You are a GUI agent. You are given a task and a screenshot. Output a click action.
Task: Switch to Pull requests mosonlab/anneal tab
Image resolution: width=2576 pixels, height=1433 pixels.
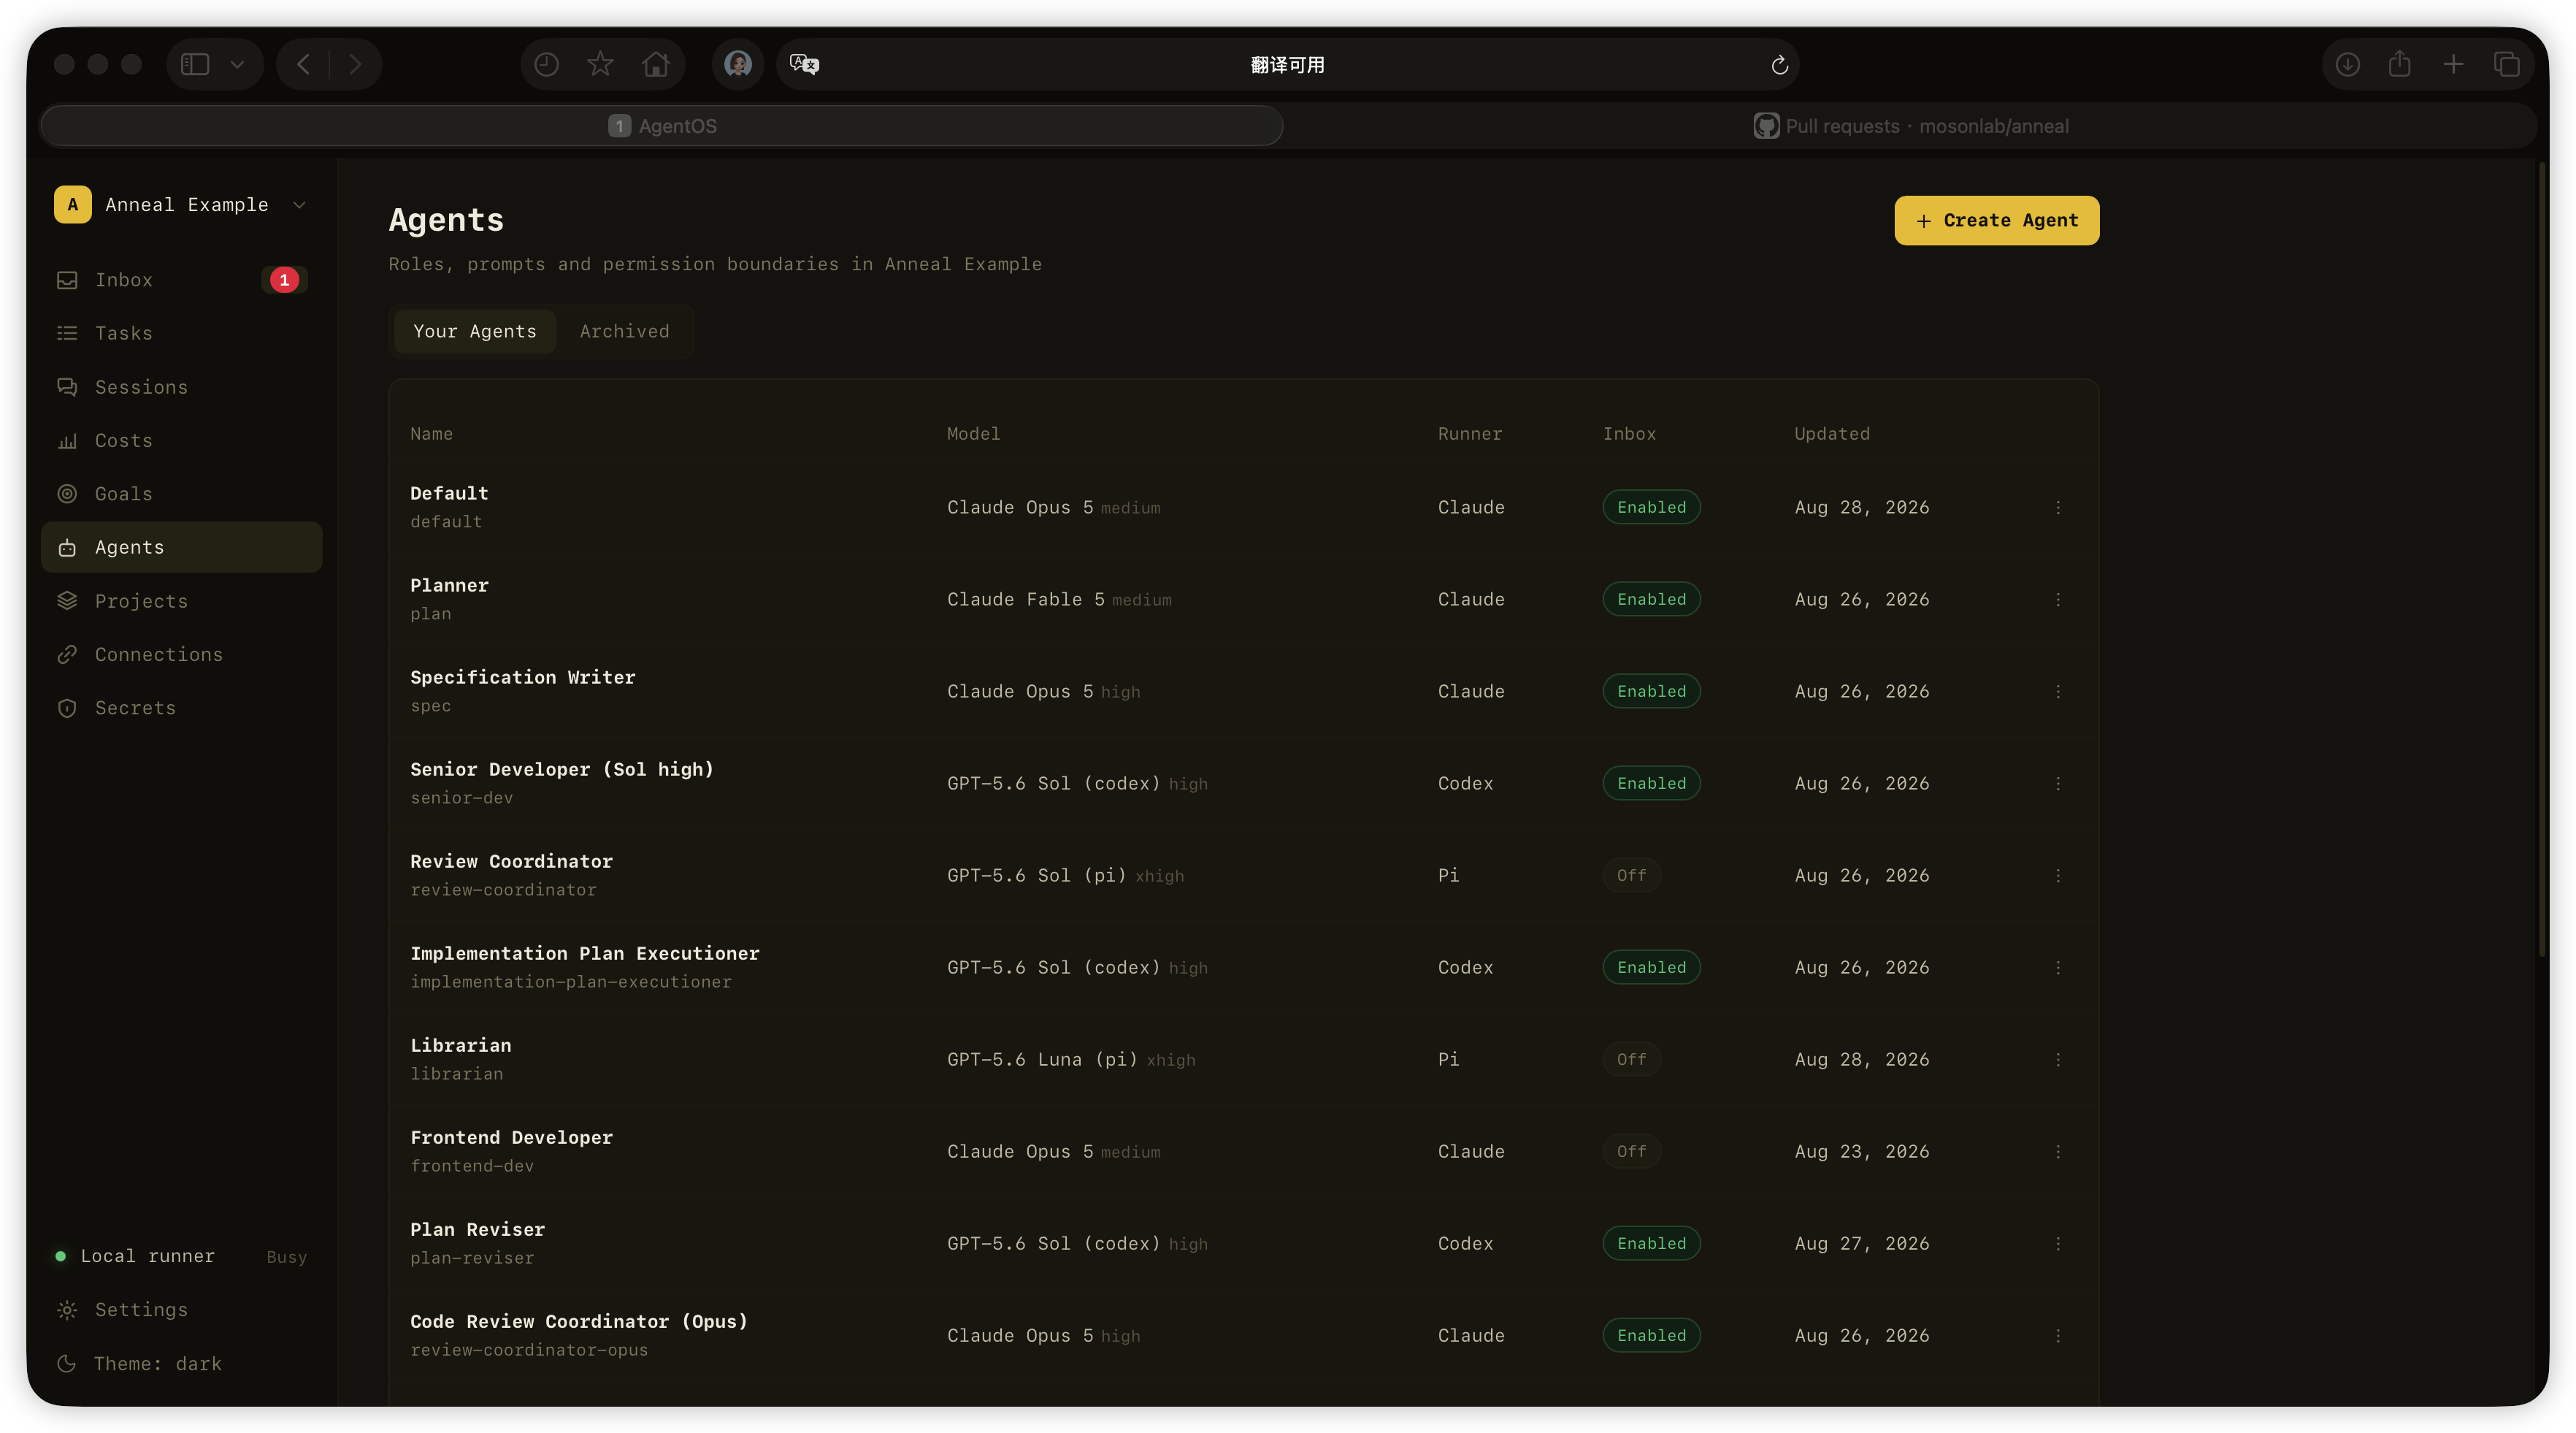coord(1911,126)
